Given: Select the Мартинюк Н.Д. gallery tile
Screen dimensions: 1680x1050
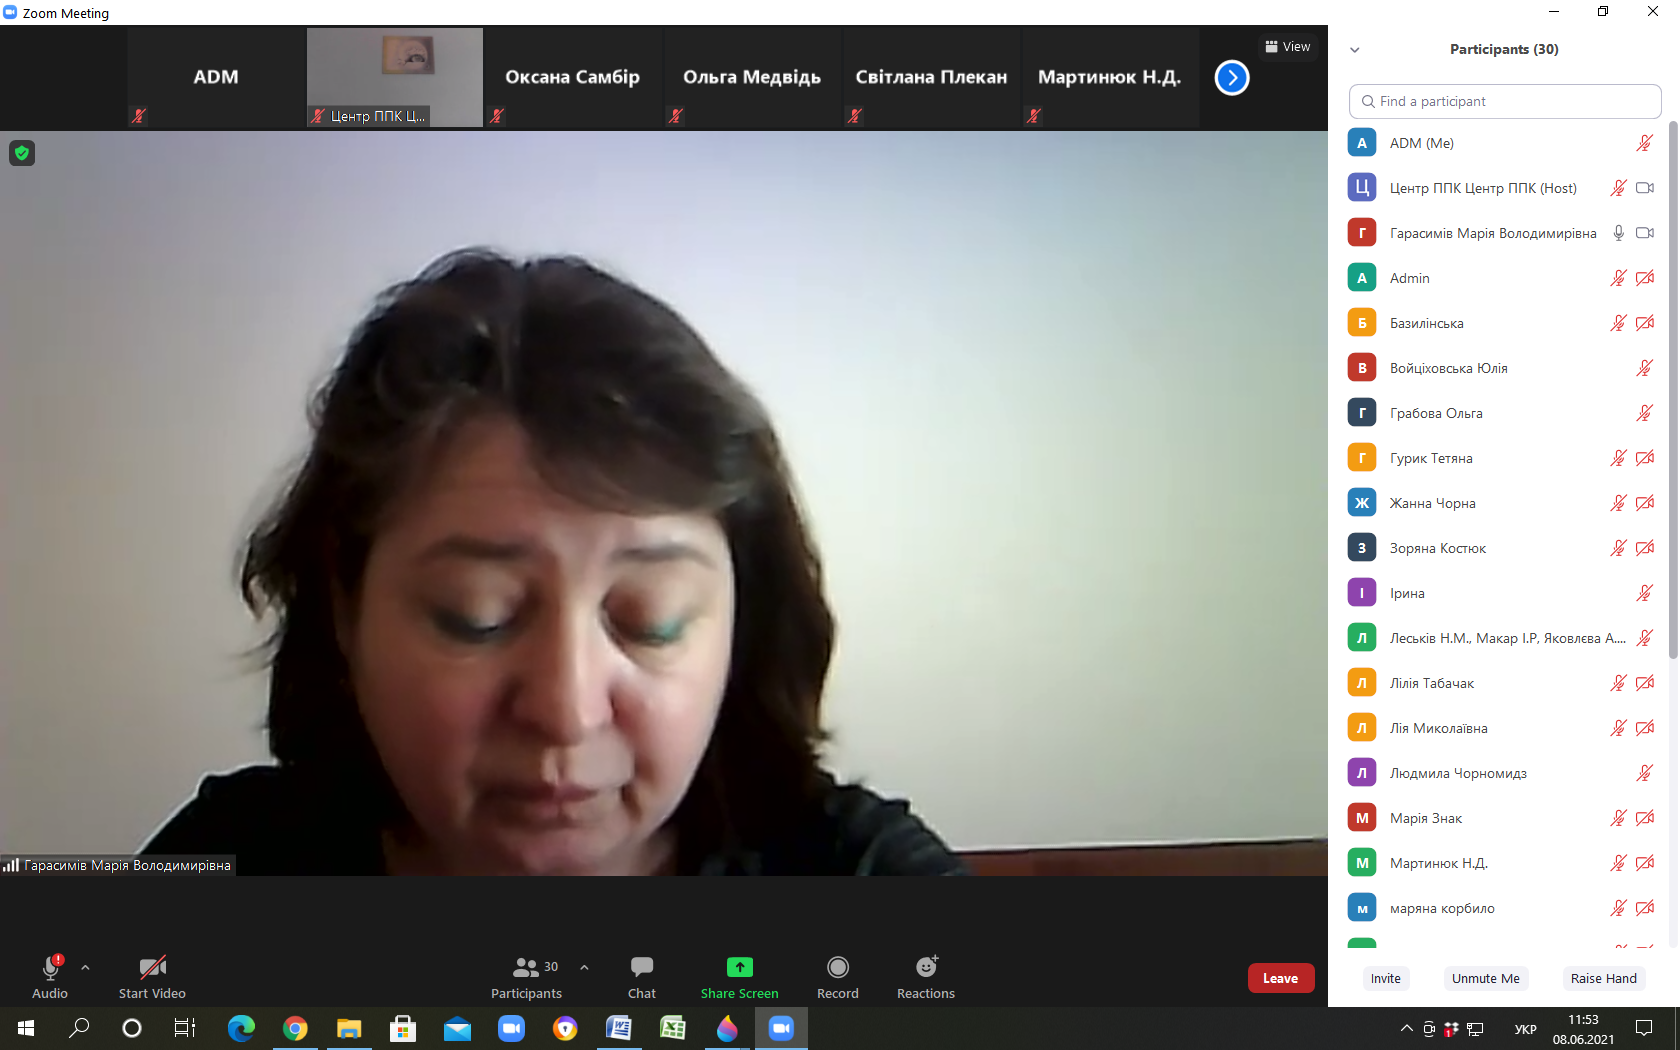Looking at the screenshot, I should coord(1110,77).
